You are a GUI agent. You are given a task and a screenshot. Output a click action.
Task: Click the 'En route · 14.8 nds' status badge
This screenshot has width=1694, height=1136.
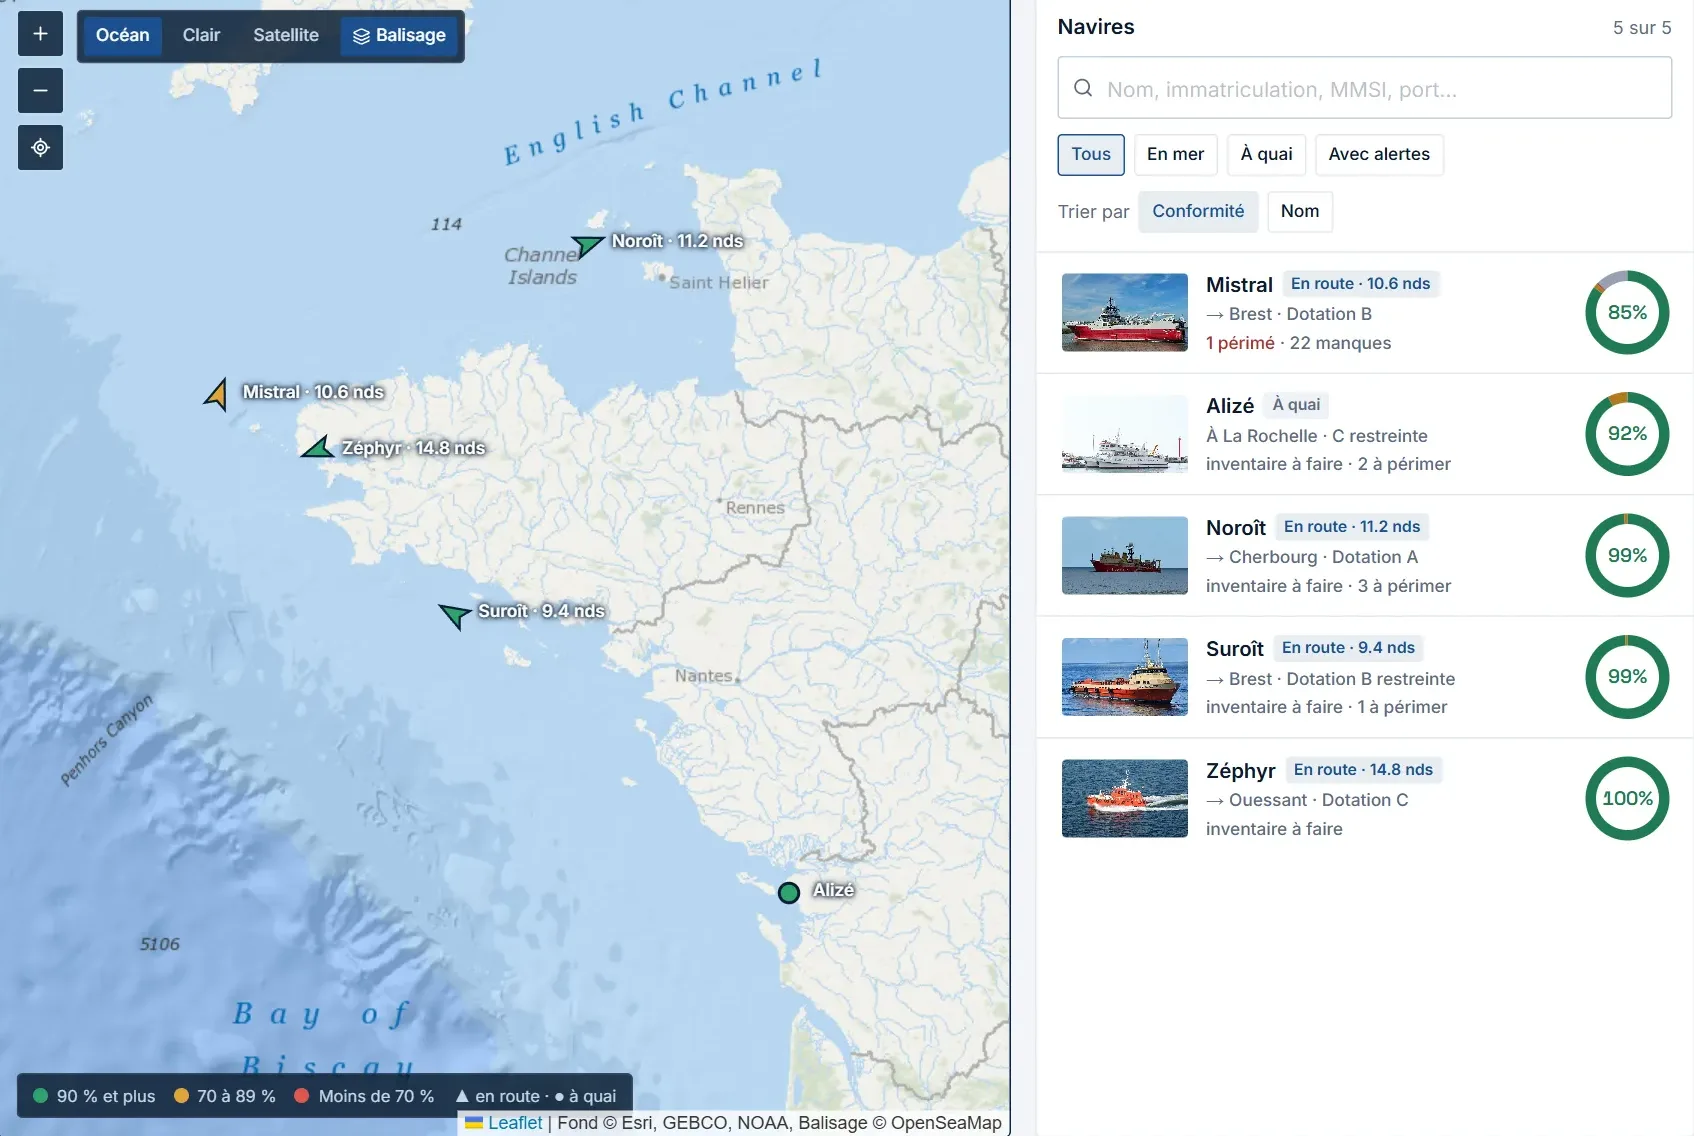point(1363,770)
